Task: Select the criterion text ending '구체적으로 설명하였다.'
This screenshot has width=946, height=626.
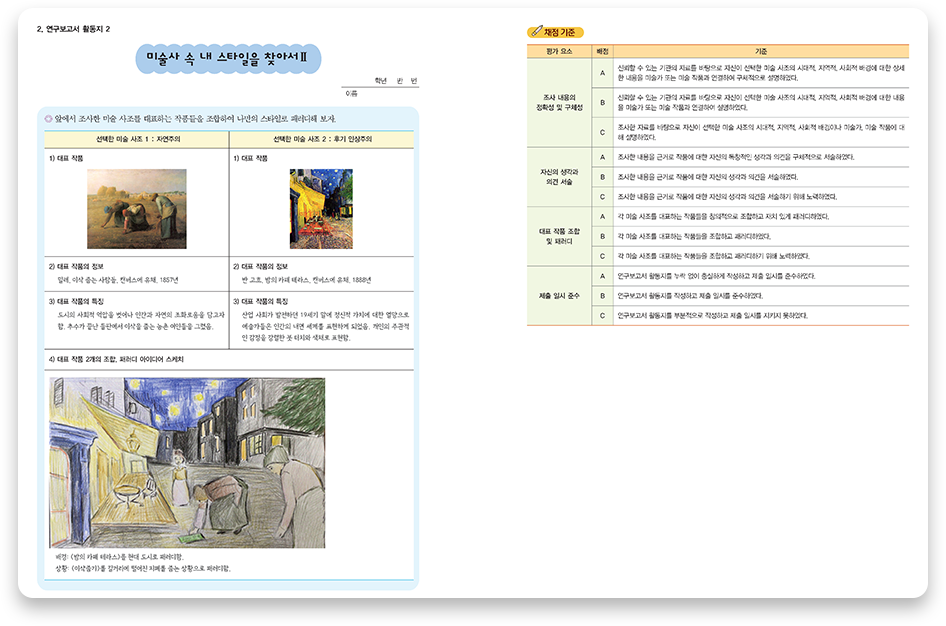Action: point(761,73)
